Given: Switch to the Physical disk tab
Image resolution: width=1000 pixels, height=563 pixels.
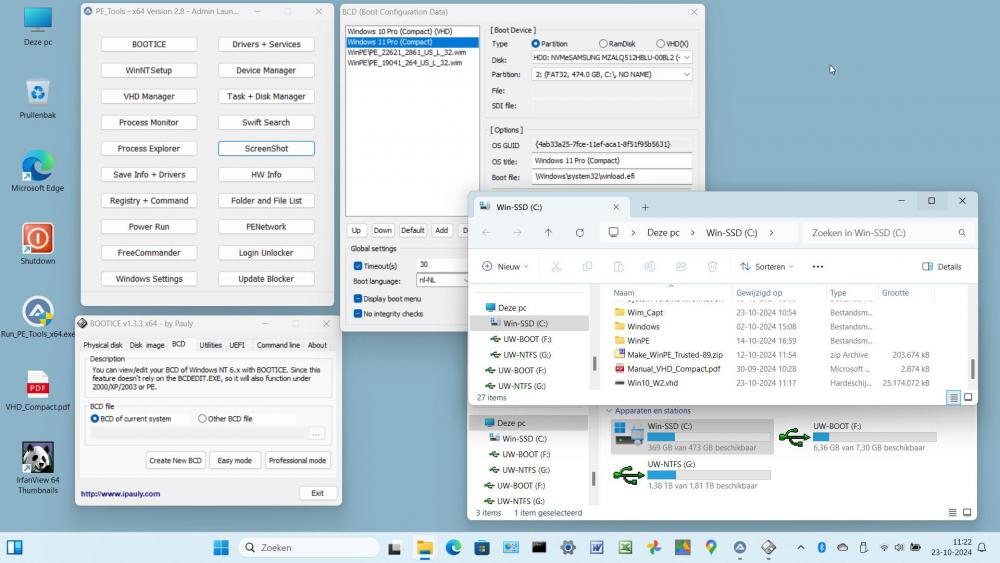Looking at the screenshot, I should pos(102,345).
